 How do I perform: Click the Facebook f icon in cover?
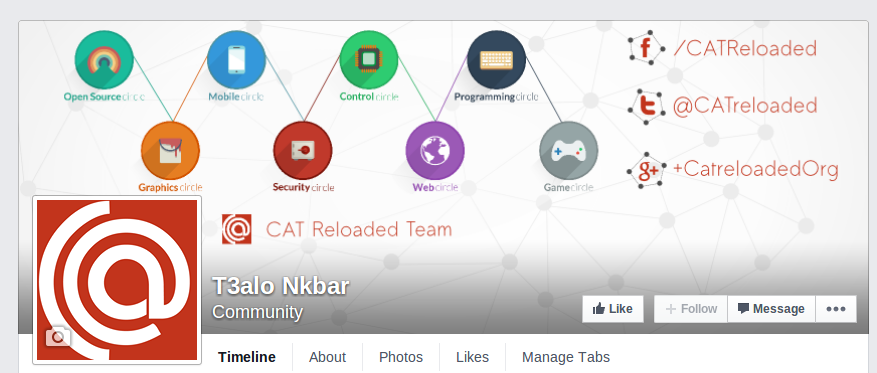tap(646, 48)
